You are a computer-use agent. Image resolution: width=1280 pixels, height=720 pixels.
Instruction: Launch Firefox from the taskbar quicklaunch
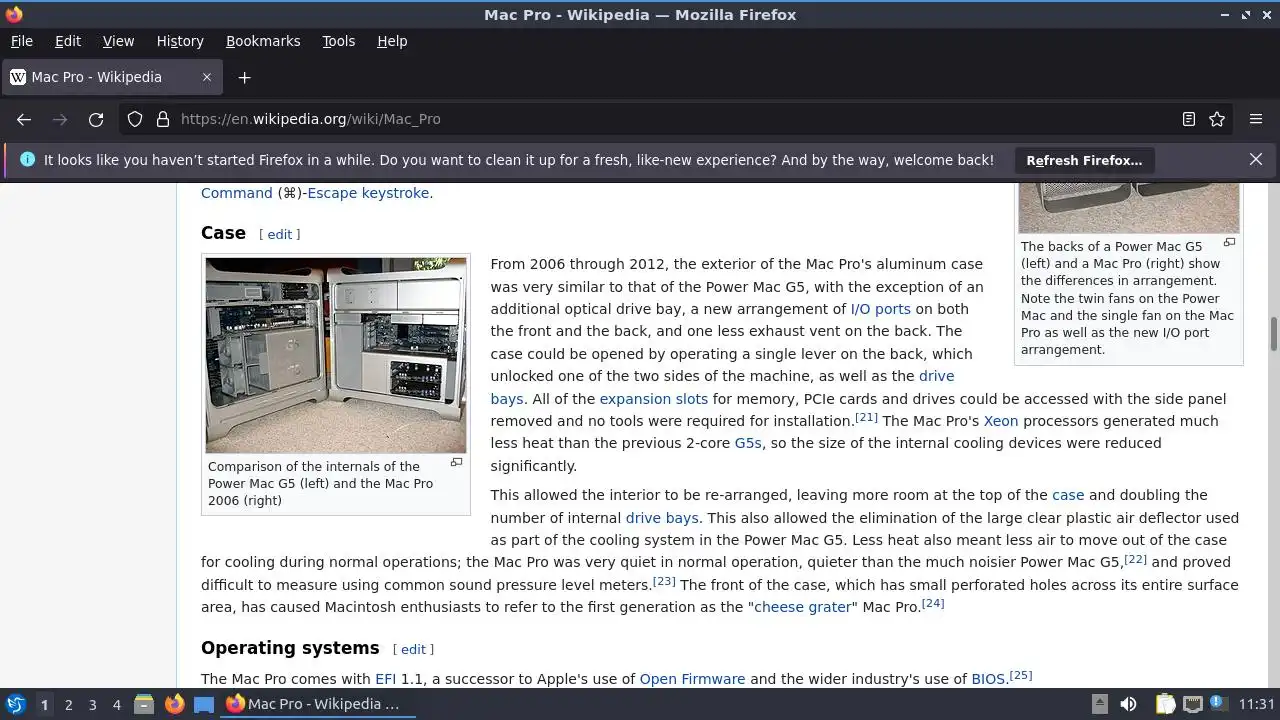[174, 704]
